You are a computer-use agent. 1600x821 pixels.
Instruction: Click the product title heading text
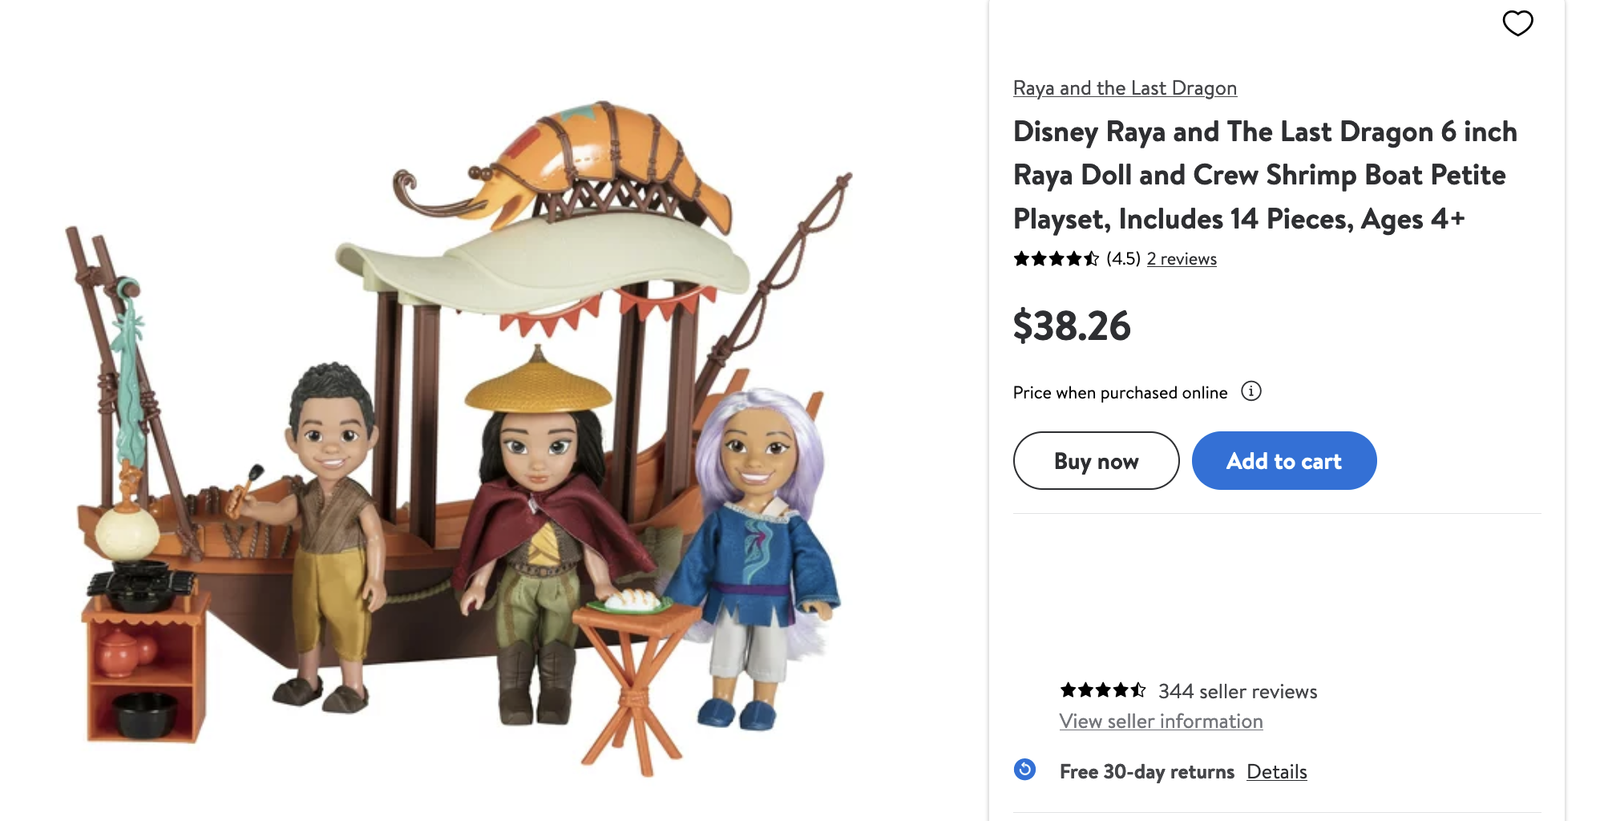coord(1264,175)
